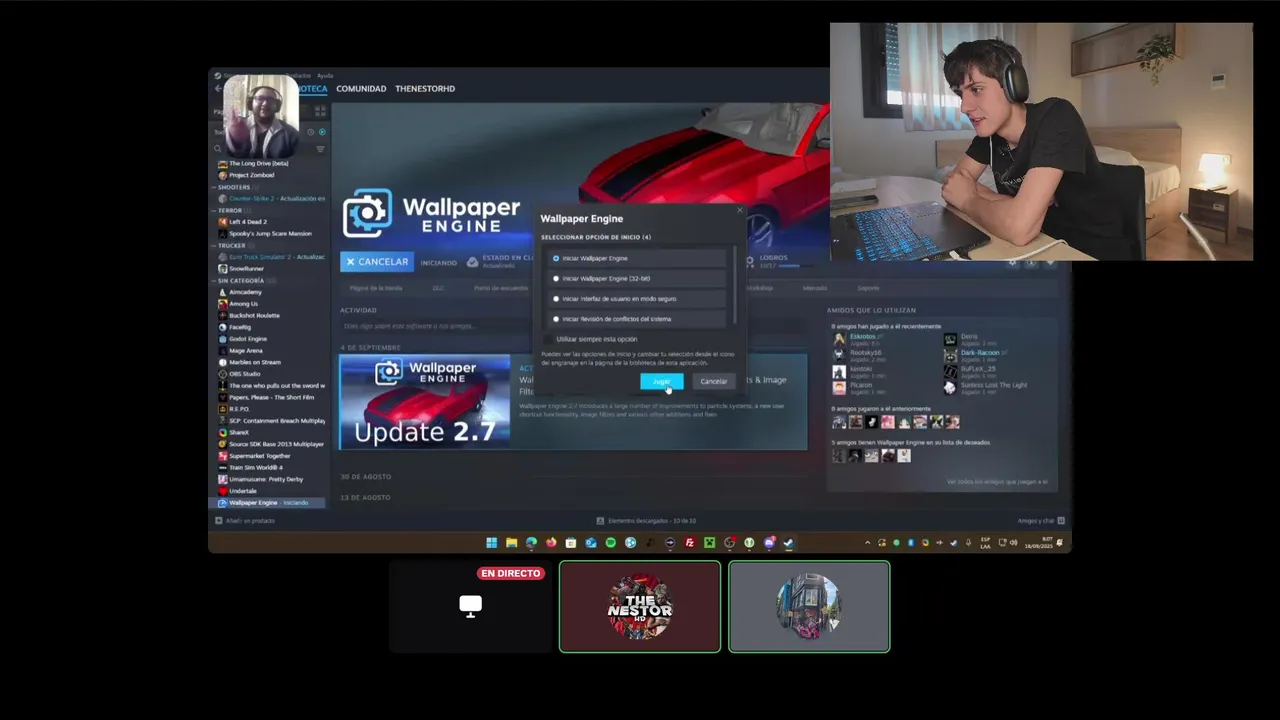
Task: Open FileZilla from the taskbar
Action: coord(689,543)
